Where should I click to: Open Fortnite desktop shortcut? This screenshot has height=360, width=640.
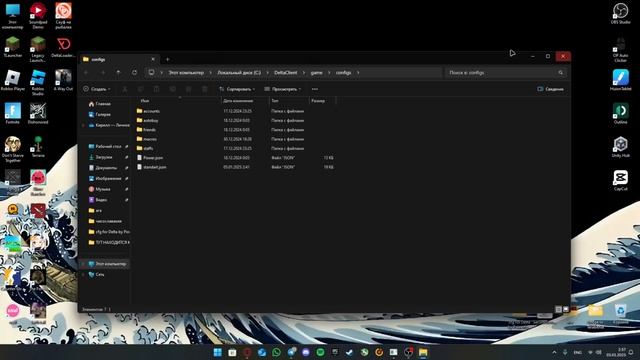[13, 113]
